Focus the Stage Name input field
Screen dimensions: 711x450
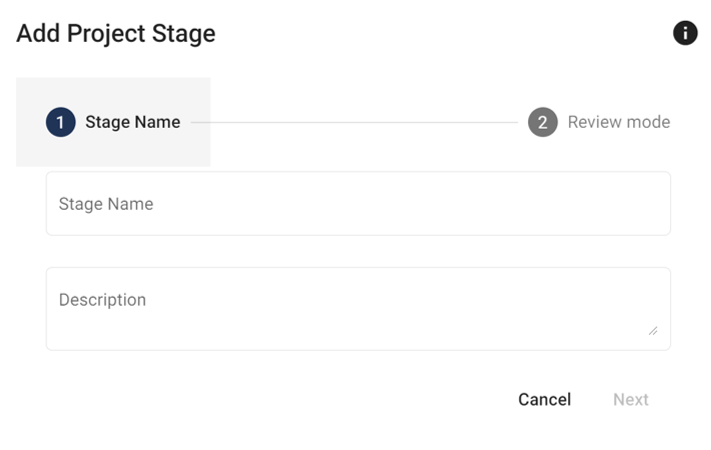(358, 204)
